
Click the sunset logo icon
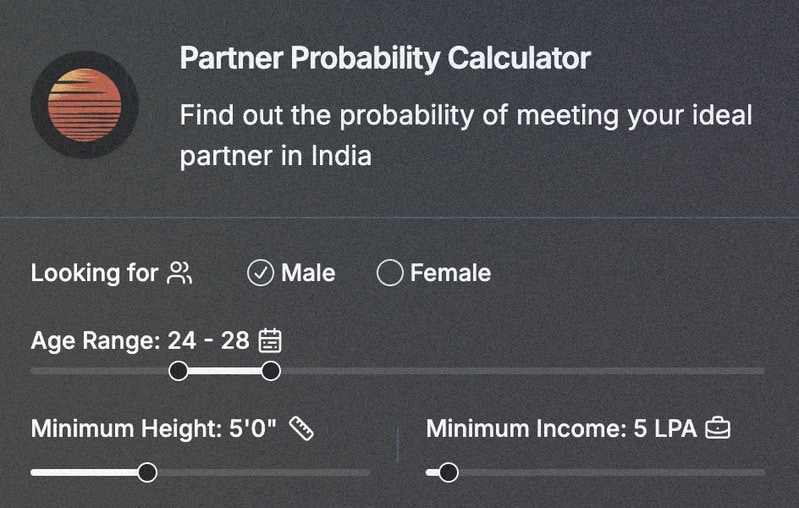[84, 104]
